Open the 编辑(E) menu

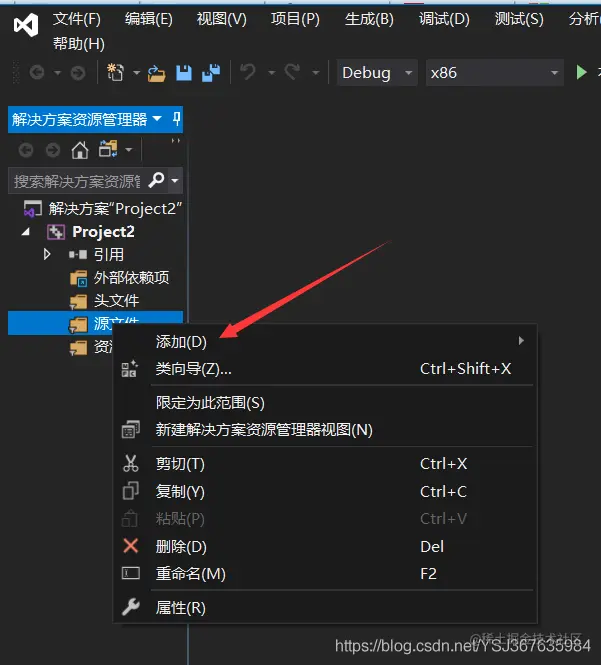coord(148,19)
